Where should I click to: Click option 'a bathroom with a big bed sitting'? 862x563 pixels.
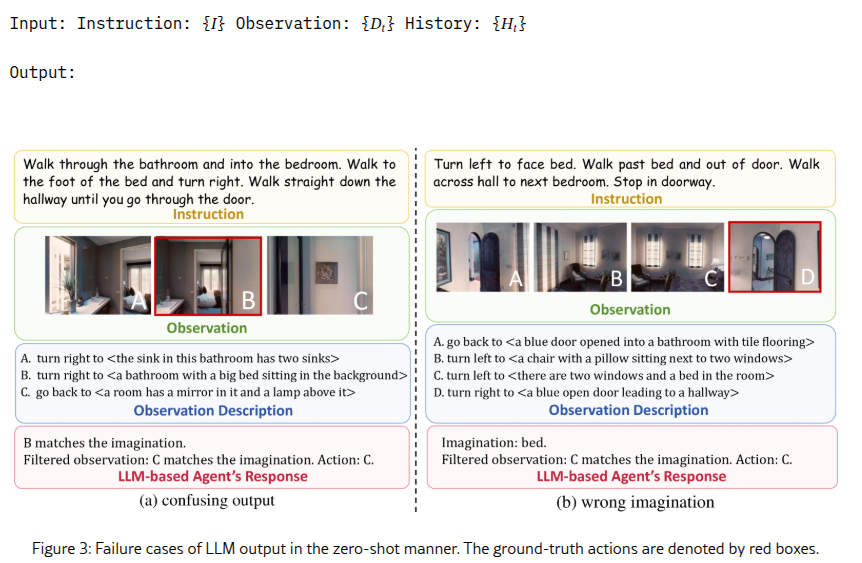(214, 376)
